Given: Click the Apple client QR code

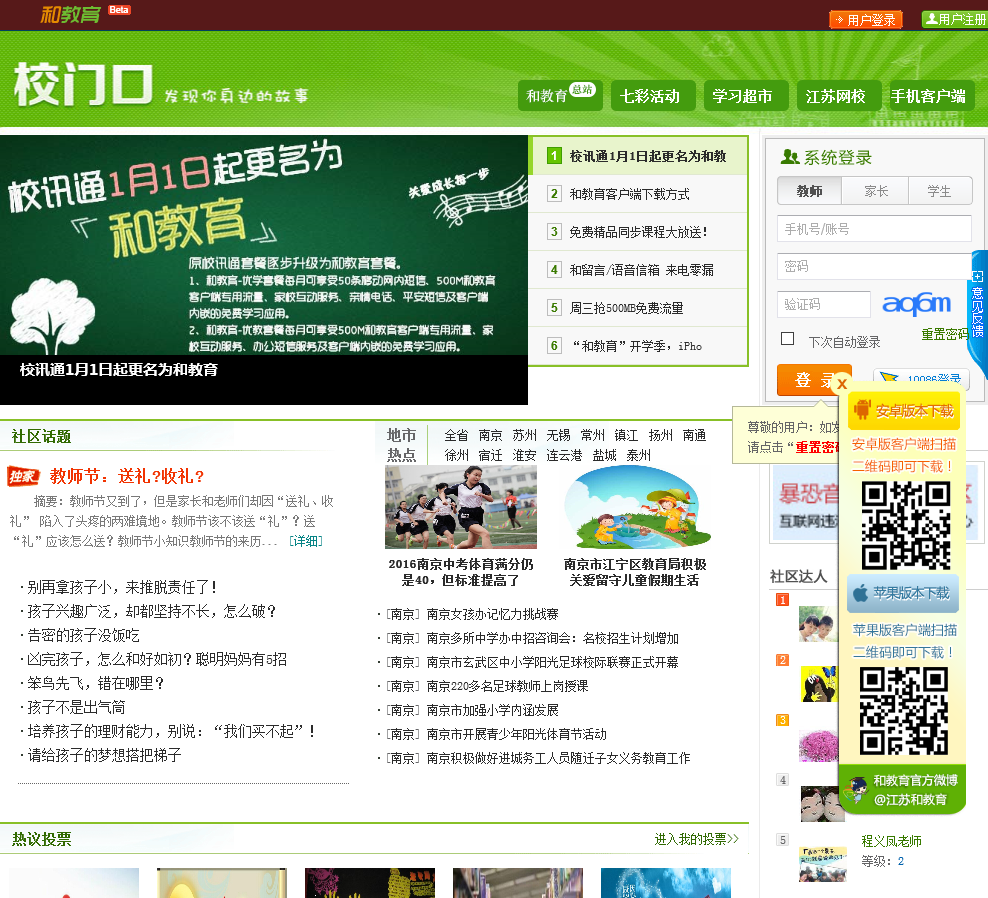Looking at the screenshot, I should (904, 711).
